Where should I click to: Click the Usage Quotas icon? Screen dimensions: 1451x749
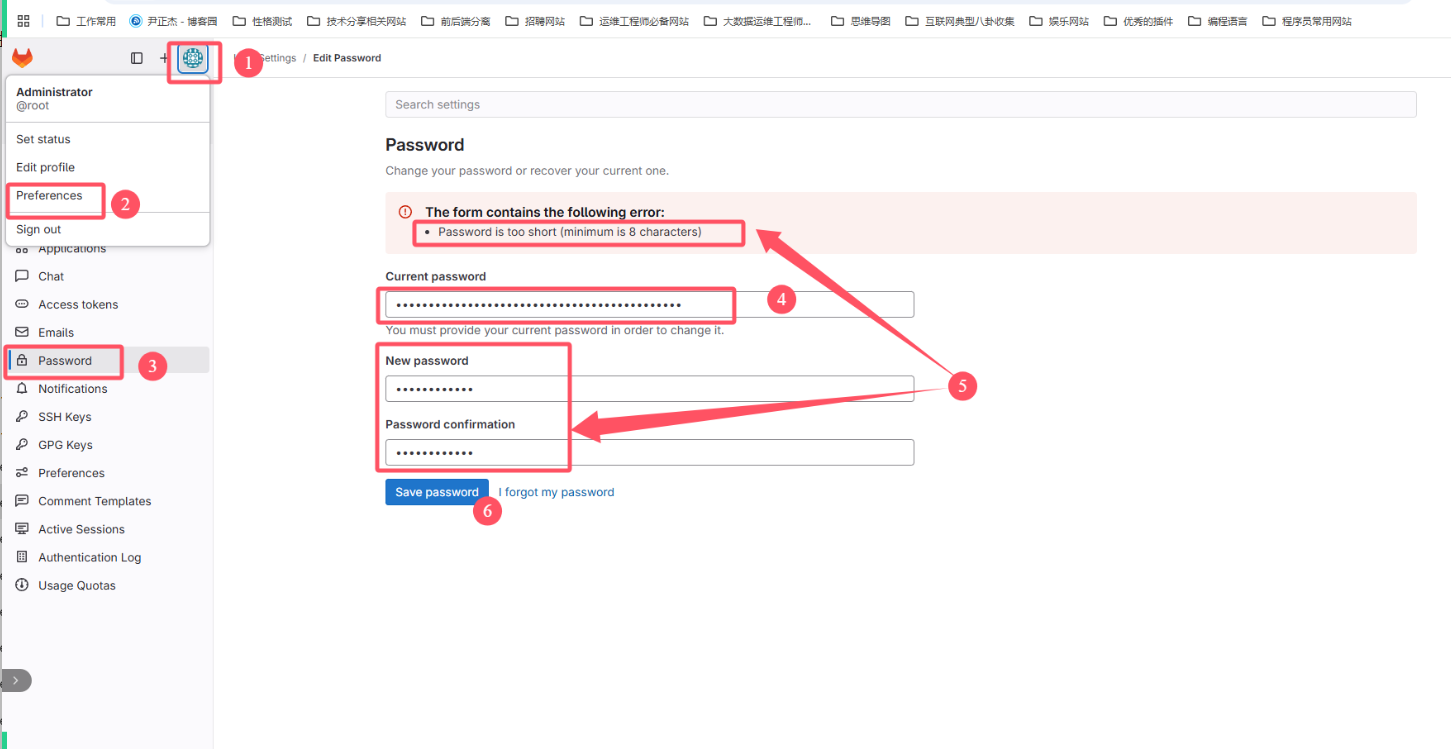point(22,585)
